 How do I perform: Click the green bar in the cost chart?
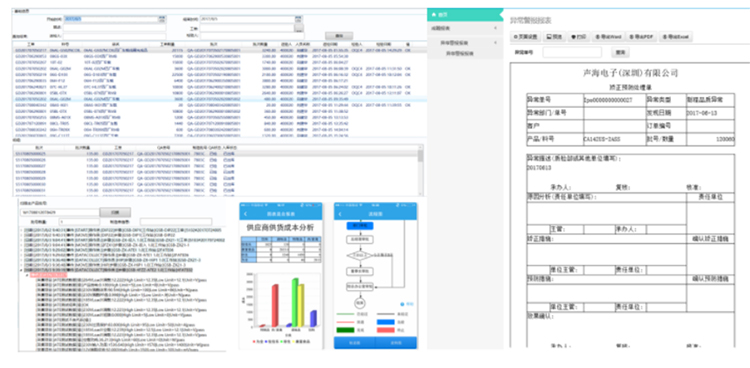[295, 302]
